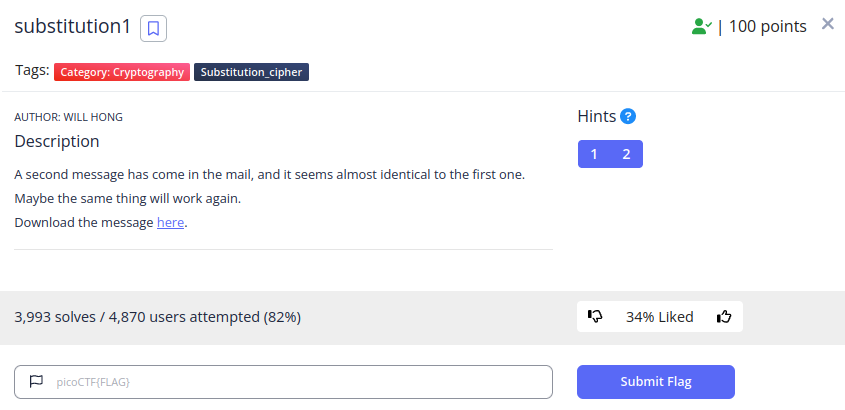Click the Author Will Hong label
The image size is (845, 410).
[68, 117]
